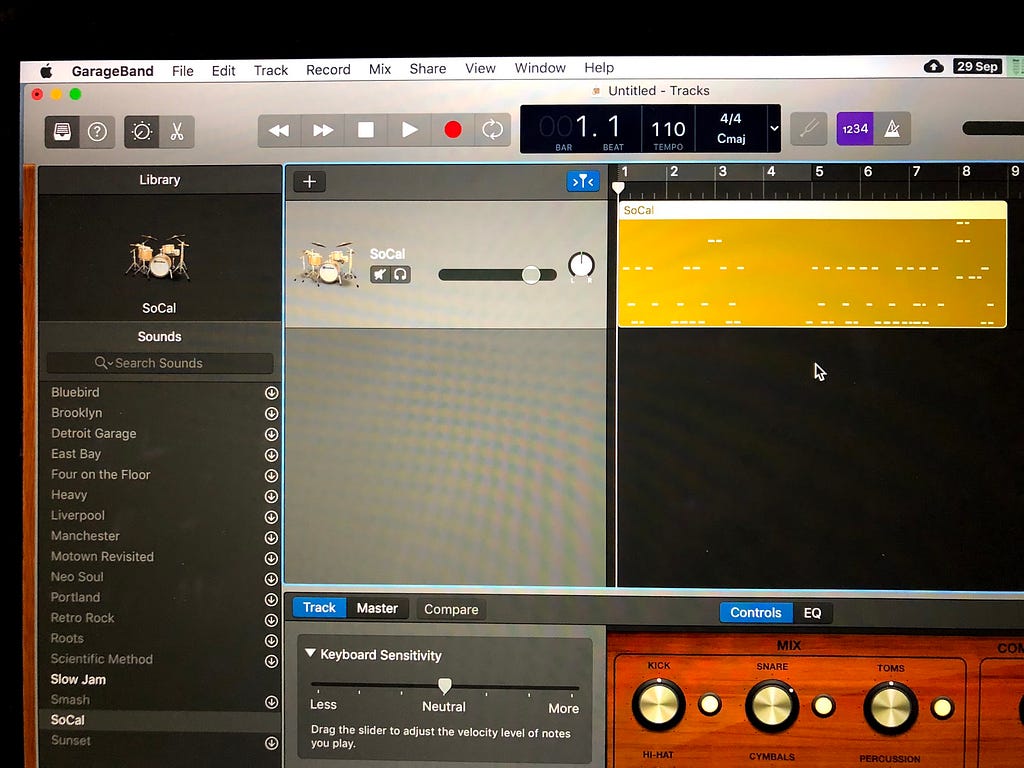The image size is (1024, 768).
Task: Open the Editors scissors button
Action: pos(176,132)
